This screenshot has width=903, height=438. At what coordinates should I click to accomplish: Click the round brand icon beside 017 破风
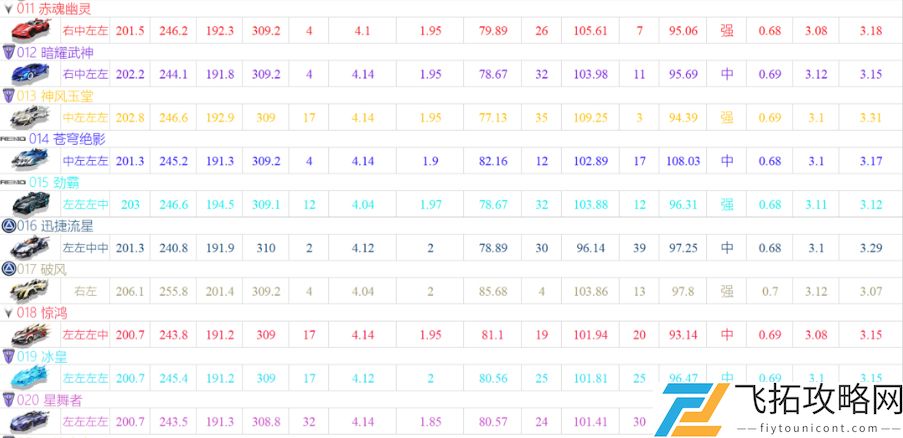[8, 269]
